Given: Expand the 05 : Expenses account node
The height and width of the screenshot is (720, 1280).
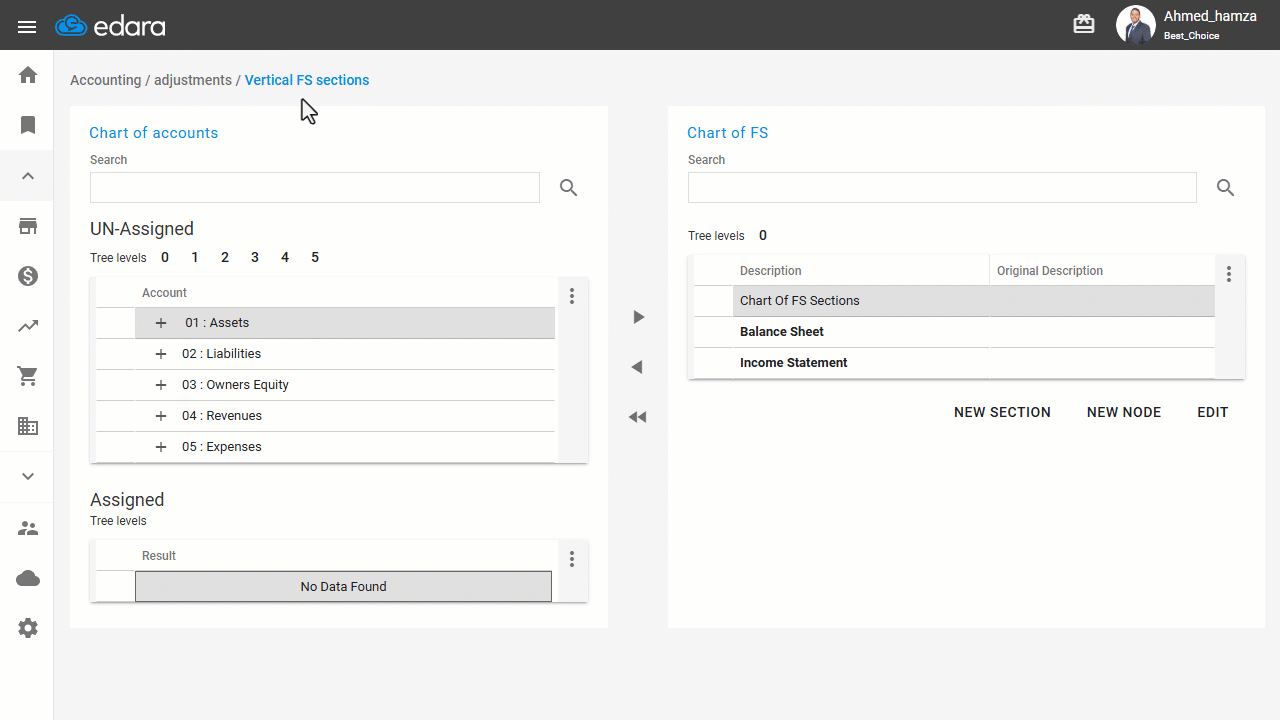Looking at the screenshot, I should pyautogui.click(x=161, y=447).
